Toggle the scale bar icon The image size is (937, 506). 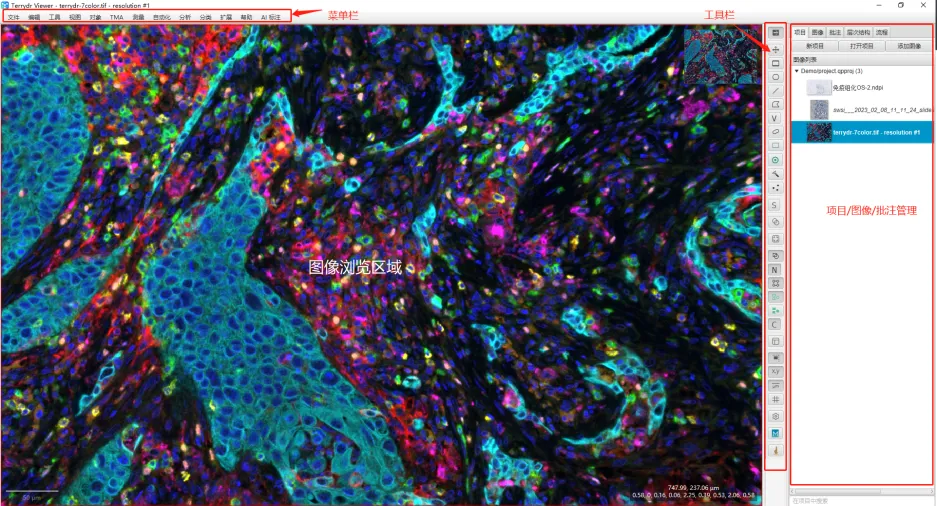pyautogui.click(x=776, y=385)
